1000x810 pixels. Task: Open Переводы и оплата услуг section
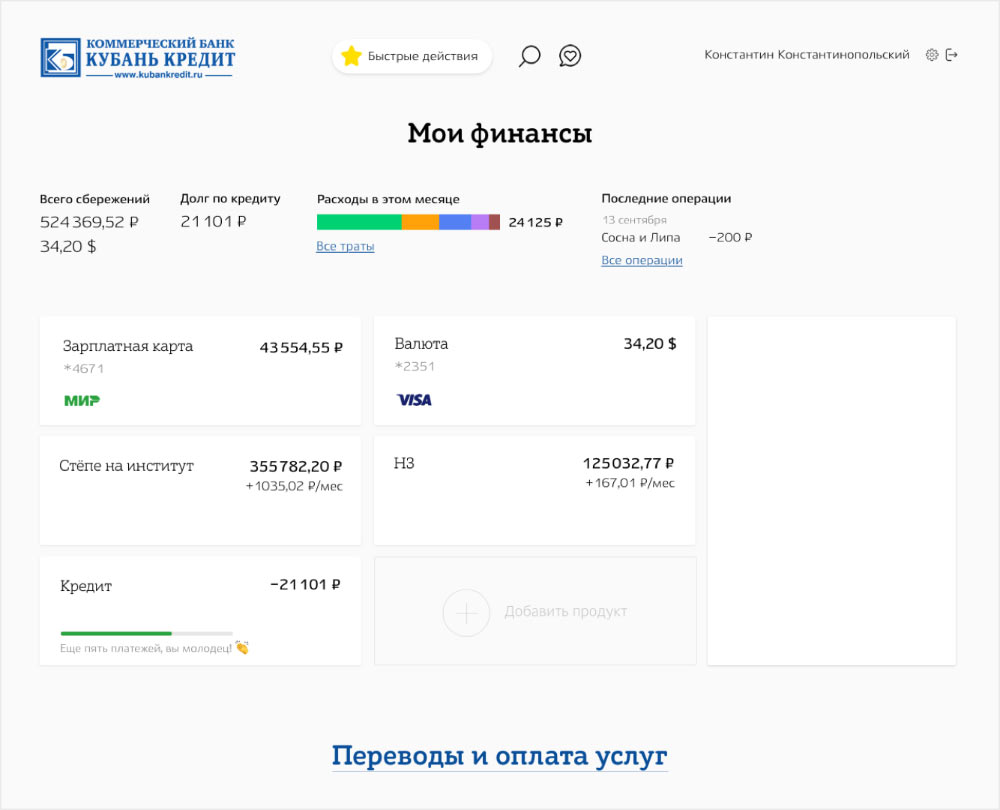[499, 756]
